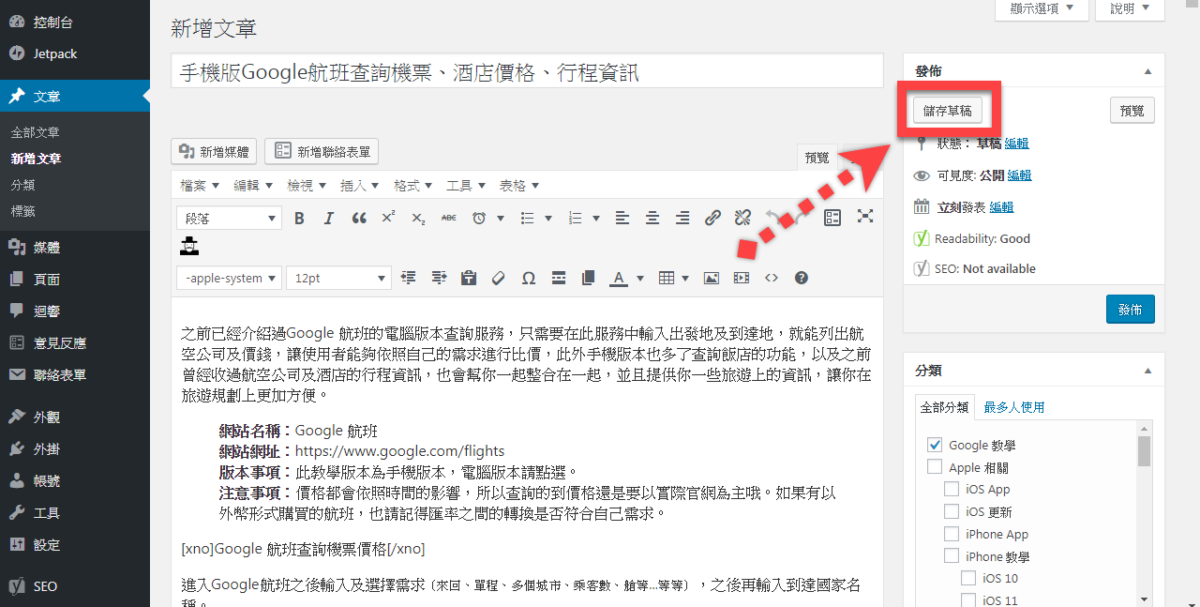Edit visibility via 編輯 link beside 公開
Viewport: 1200px width, 607px height.
click(x=1019, y=175)
